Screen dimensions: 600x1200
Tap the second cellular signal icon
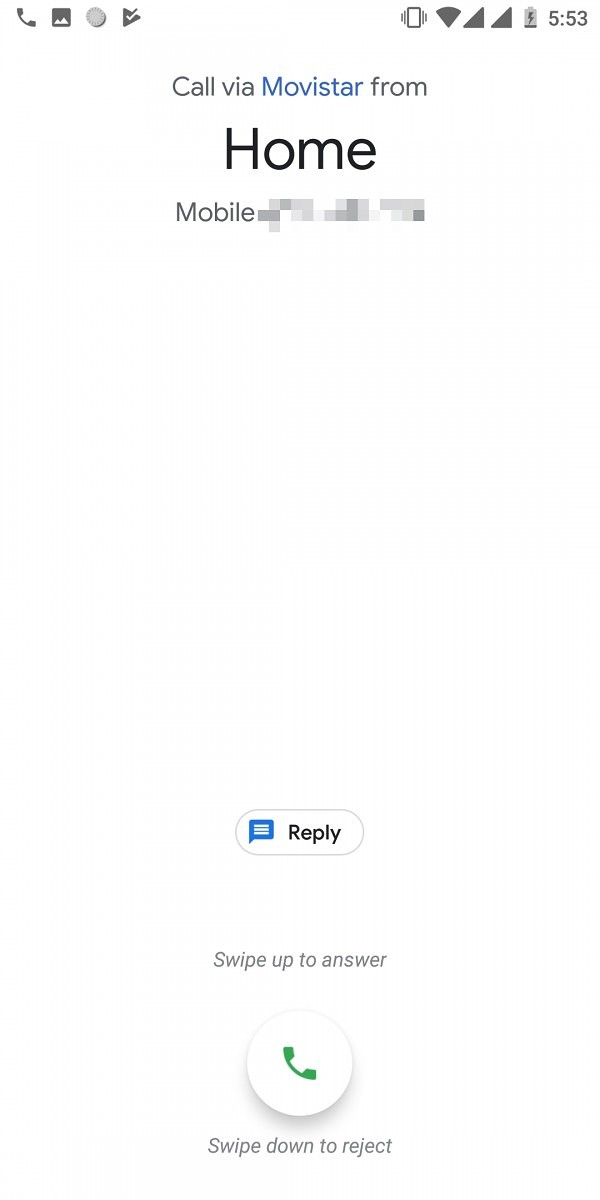coord(501,18)
